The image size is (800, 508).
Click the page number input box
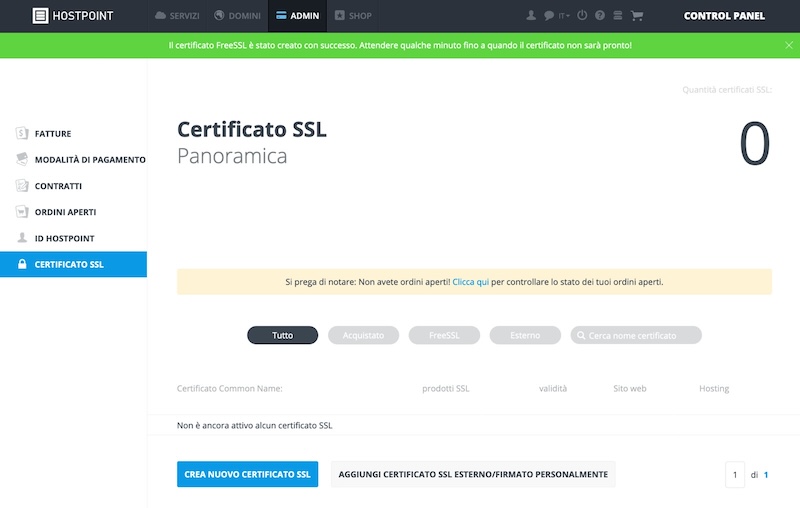735,474
